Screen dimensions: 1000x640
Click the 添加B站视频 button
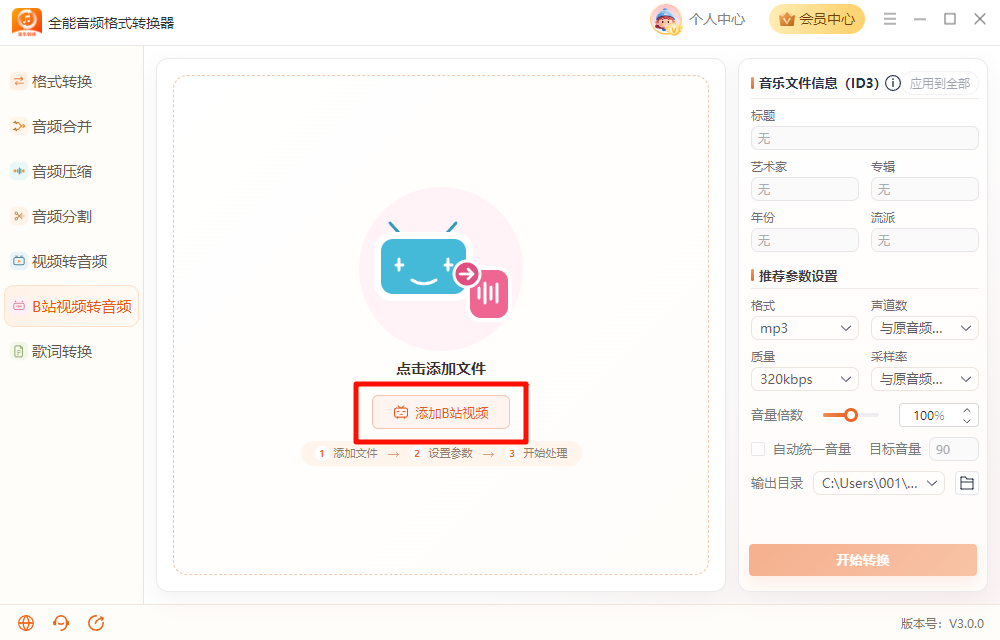[x=441, y=412]
